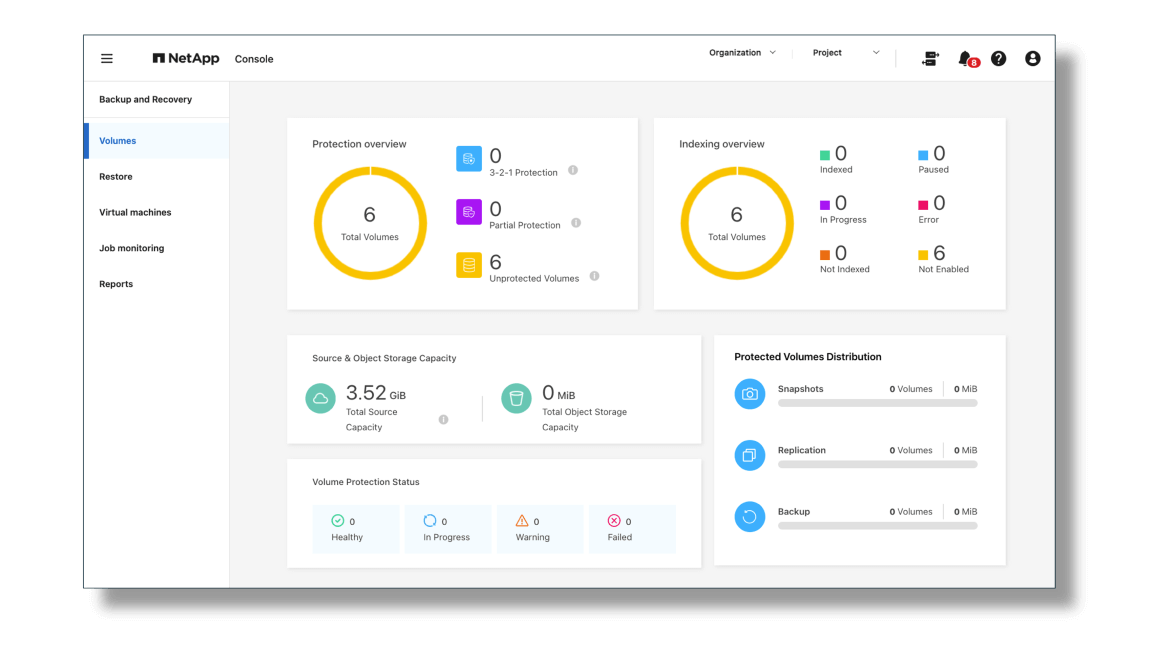Open Virtual machines from the sidebar

click(135, 213)
